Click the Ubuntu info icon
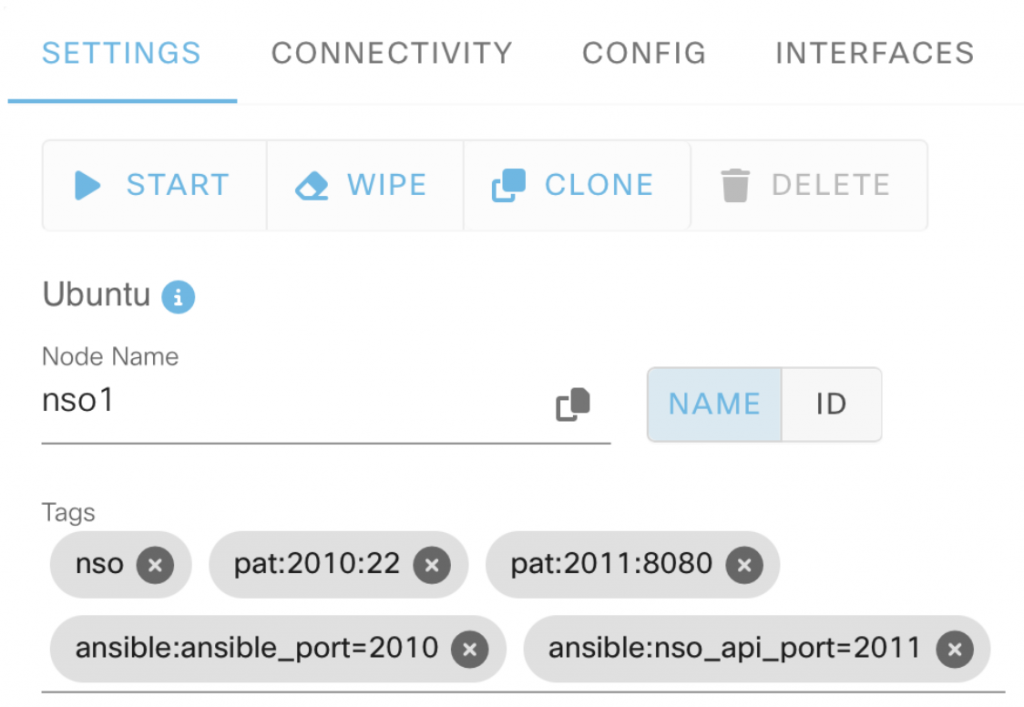The width and height of the screenshot is (1024, 707). click(x=178, y=297)
